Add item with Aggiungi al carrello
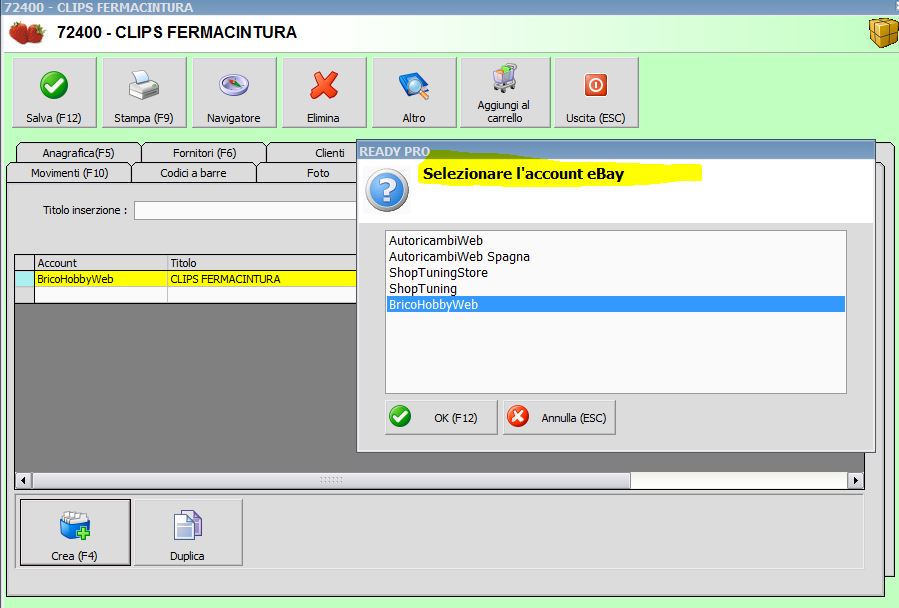899x608 pixels. [505, 92]
